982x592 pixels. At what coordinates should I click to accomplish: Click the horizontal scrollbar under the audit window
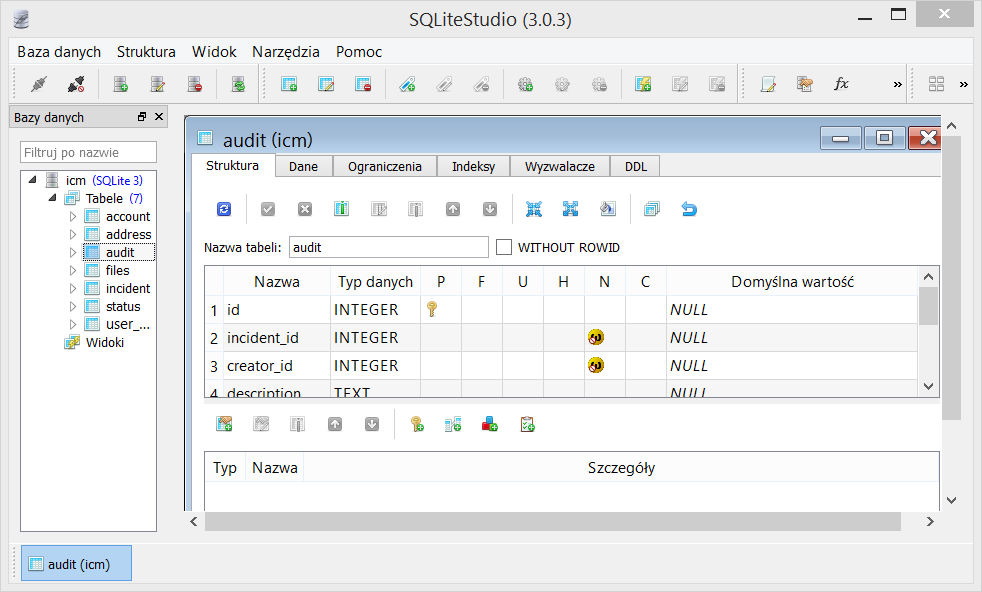coord(552,521)
